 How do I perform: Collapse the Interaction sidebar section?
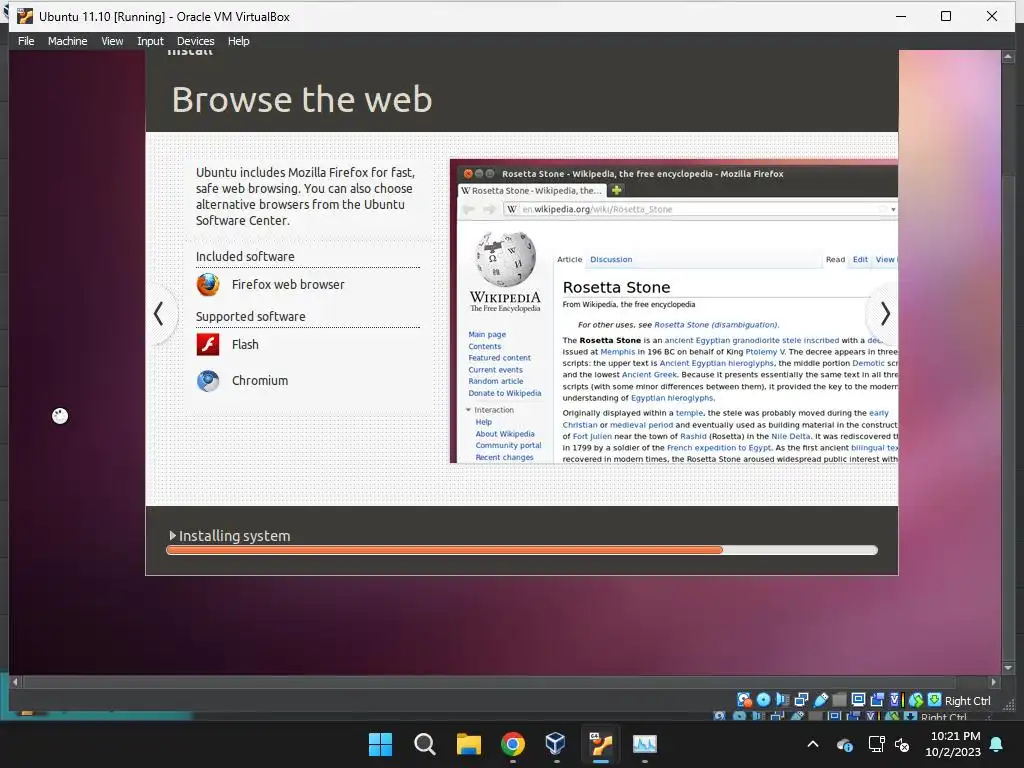pos(468,410)
